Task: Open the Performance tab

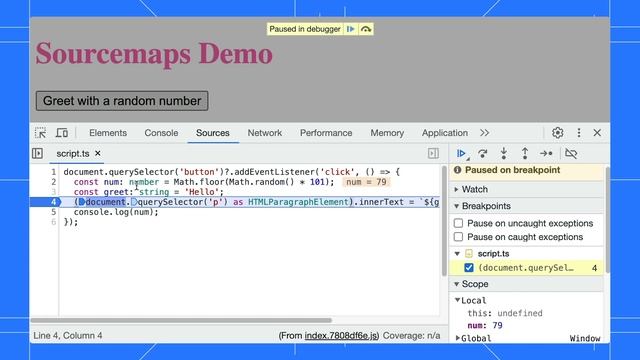Action: [x=326, y=133]
